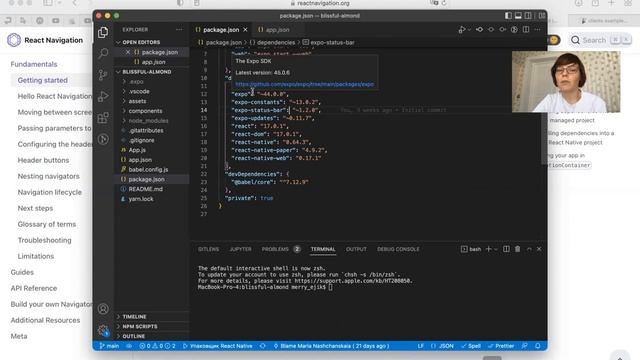
Task: Open the GitLens view in activity bar
Action: [103, 139]
